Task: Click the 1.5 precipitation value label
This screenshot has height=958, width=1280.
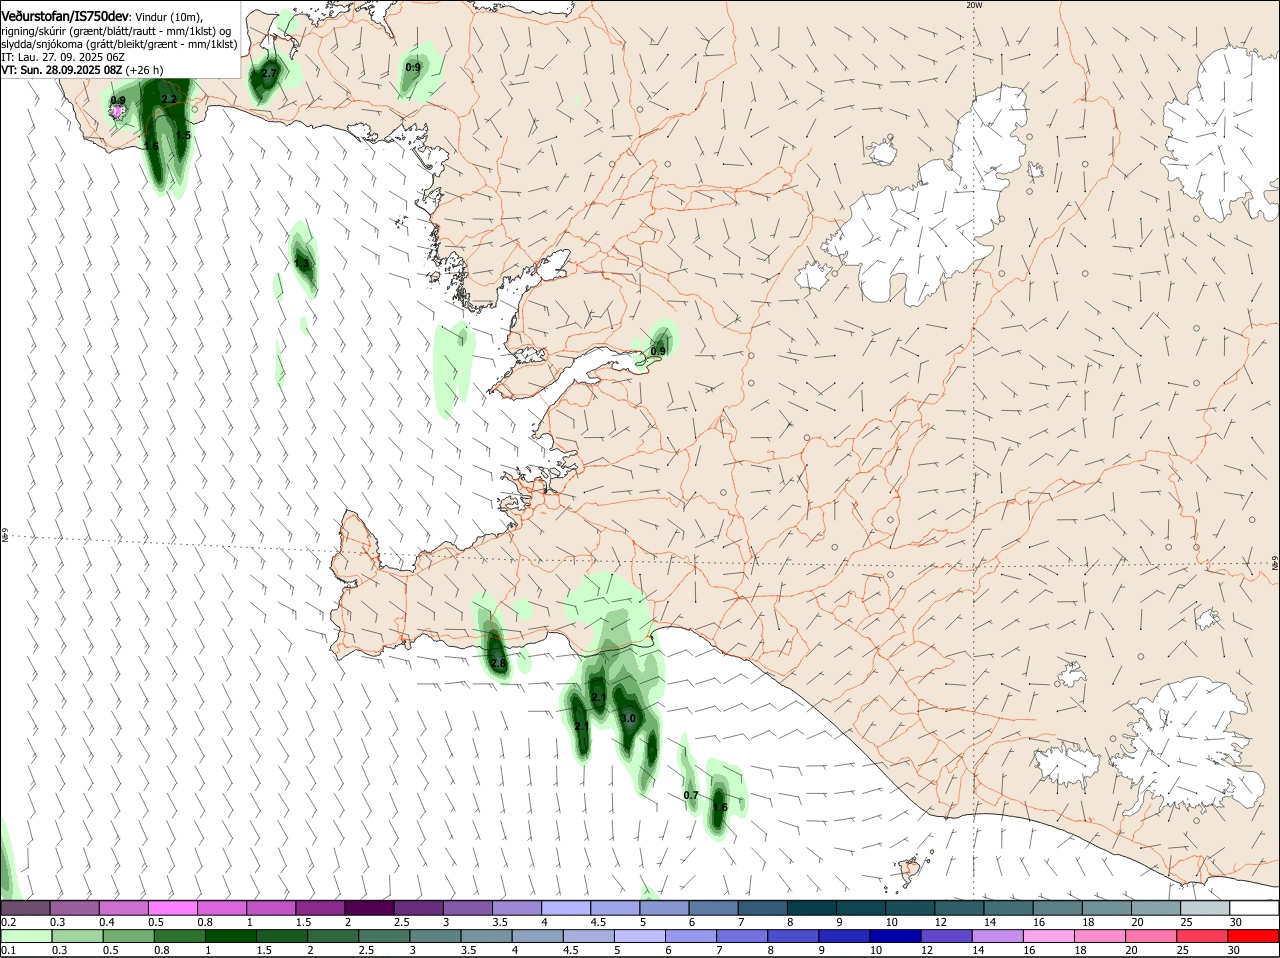Action: (x=183, y=135)
